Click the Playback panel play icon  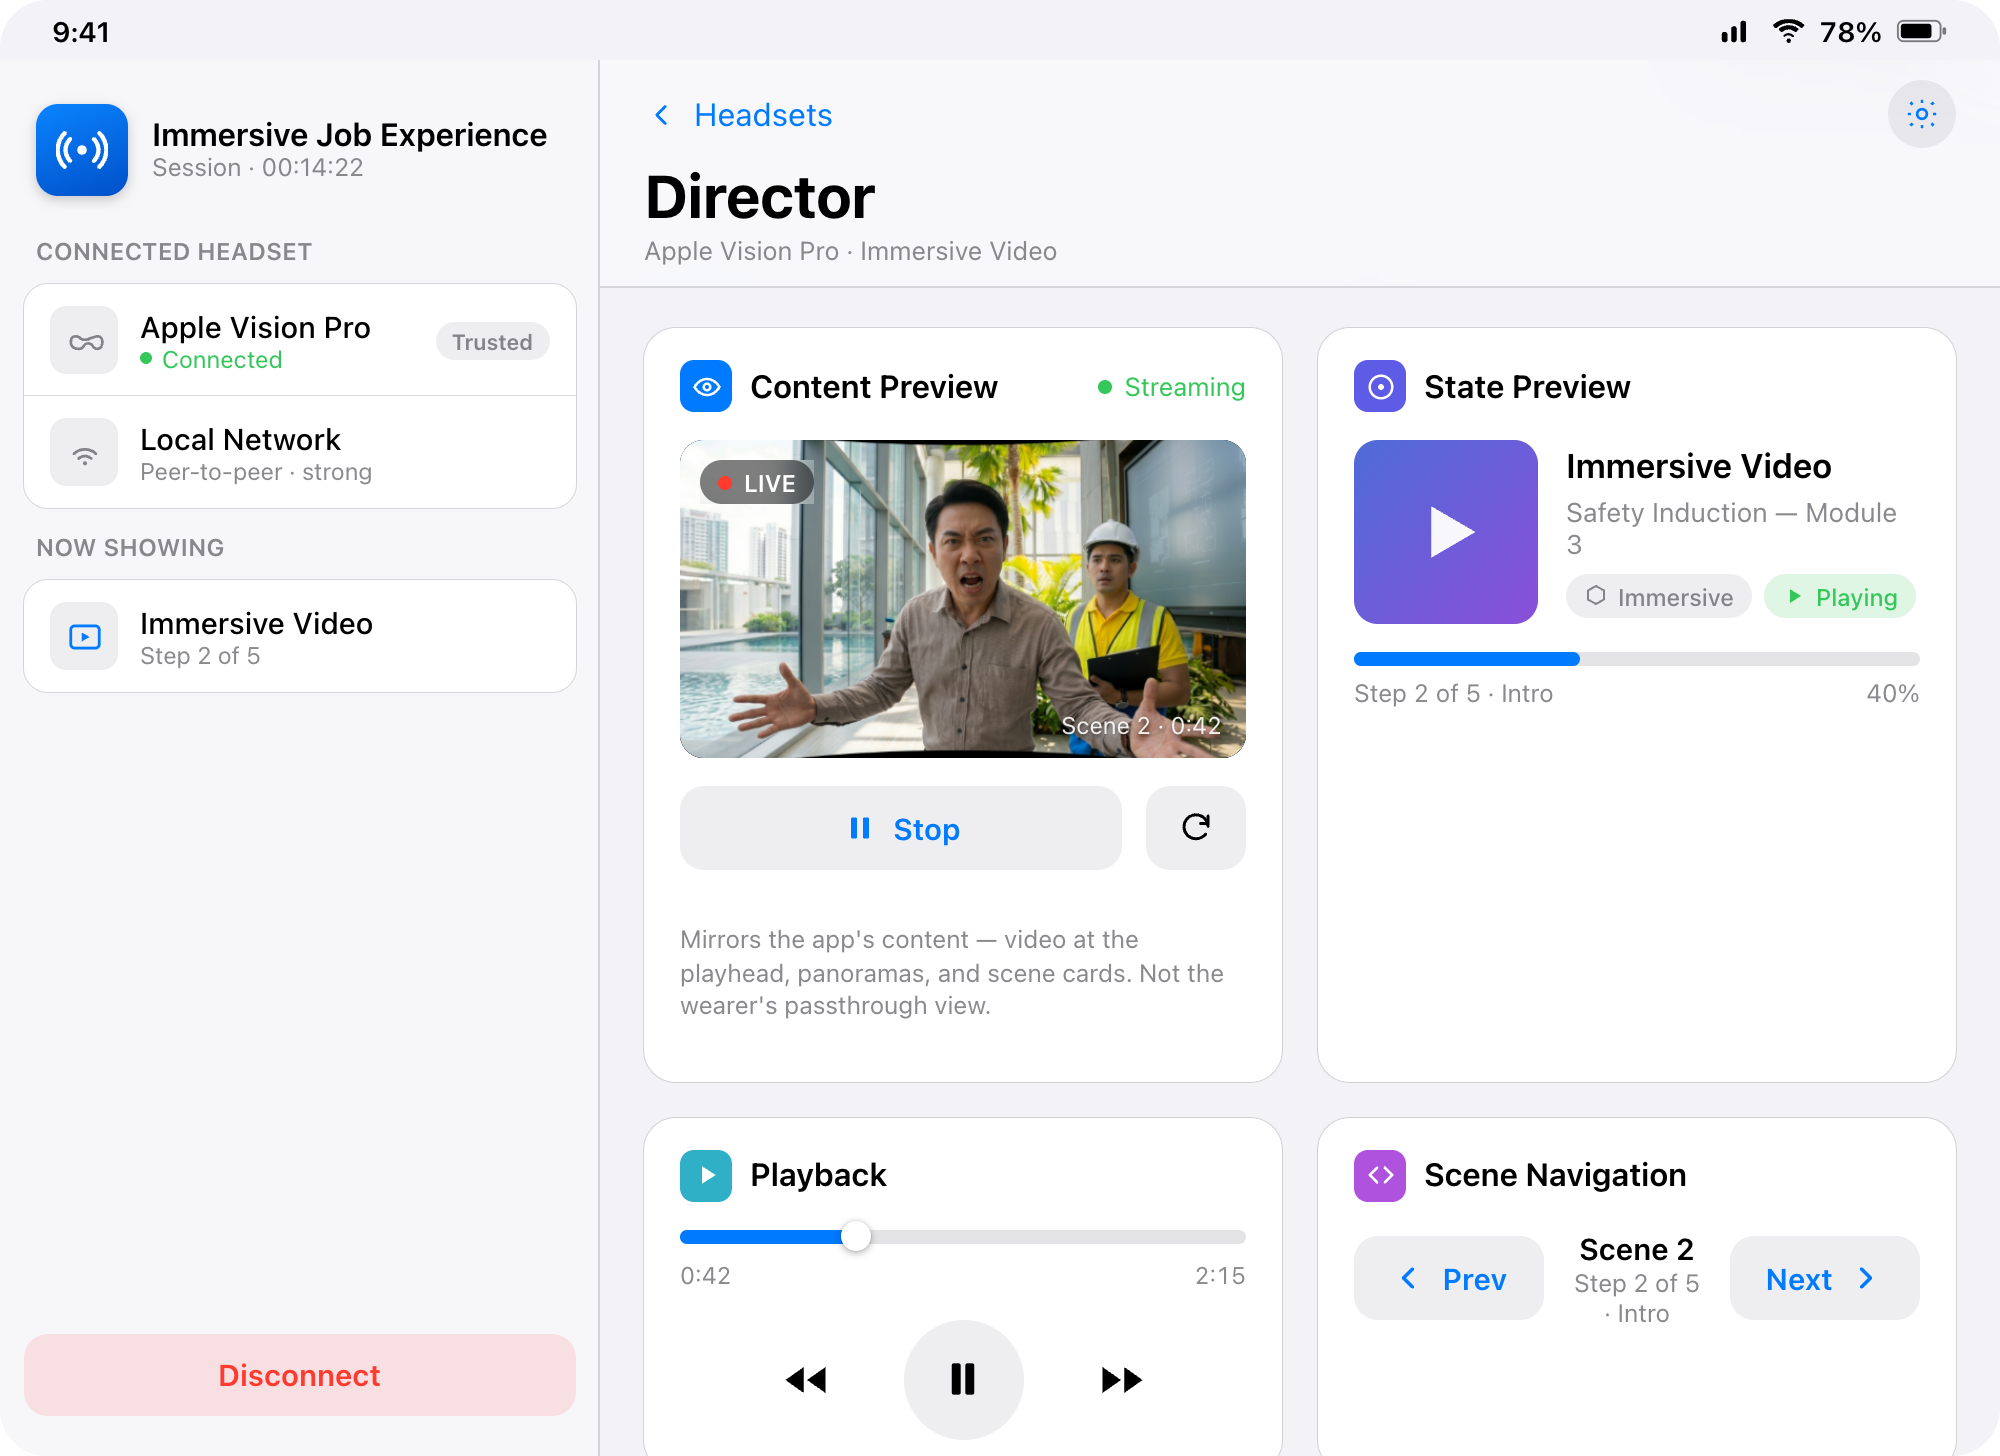tap(706, 1175)
